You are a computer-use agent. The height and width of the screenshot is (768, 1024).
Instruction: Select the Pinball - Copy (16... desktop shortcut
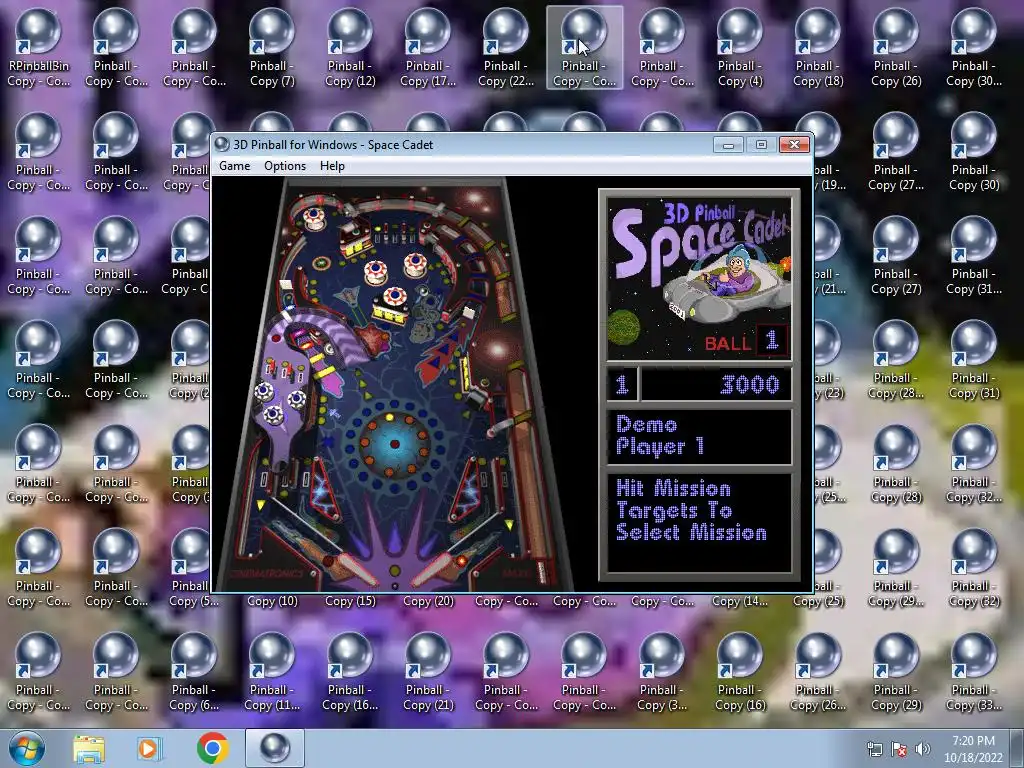350,673
